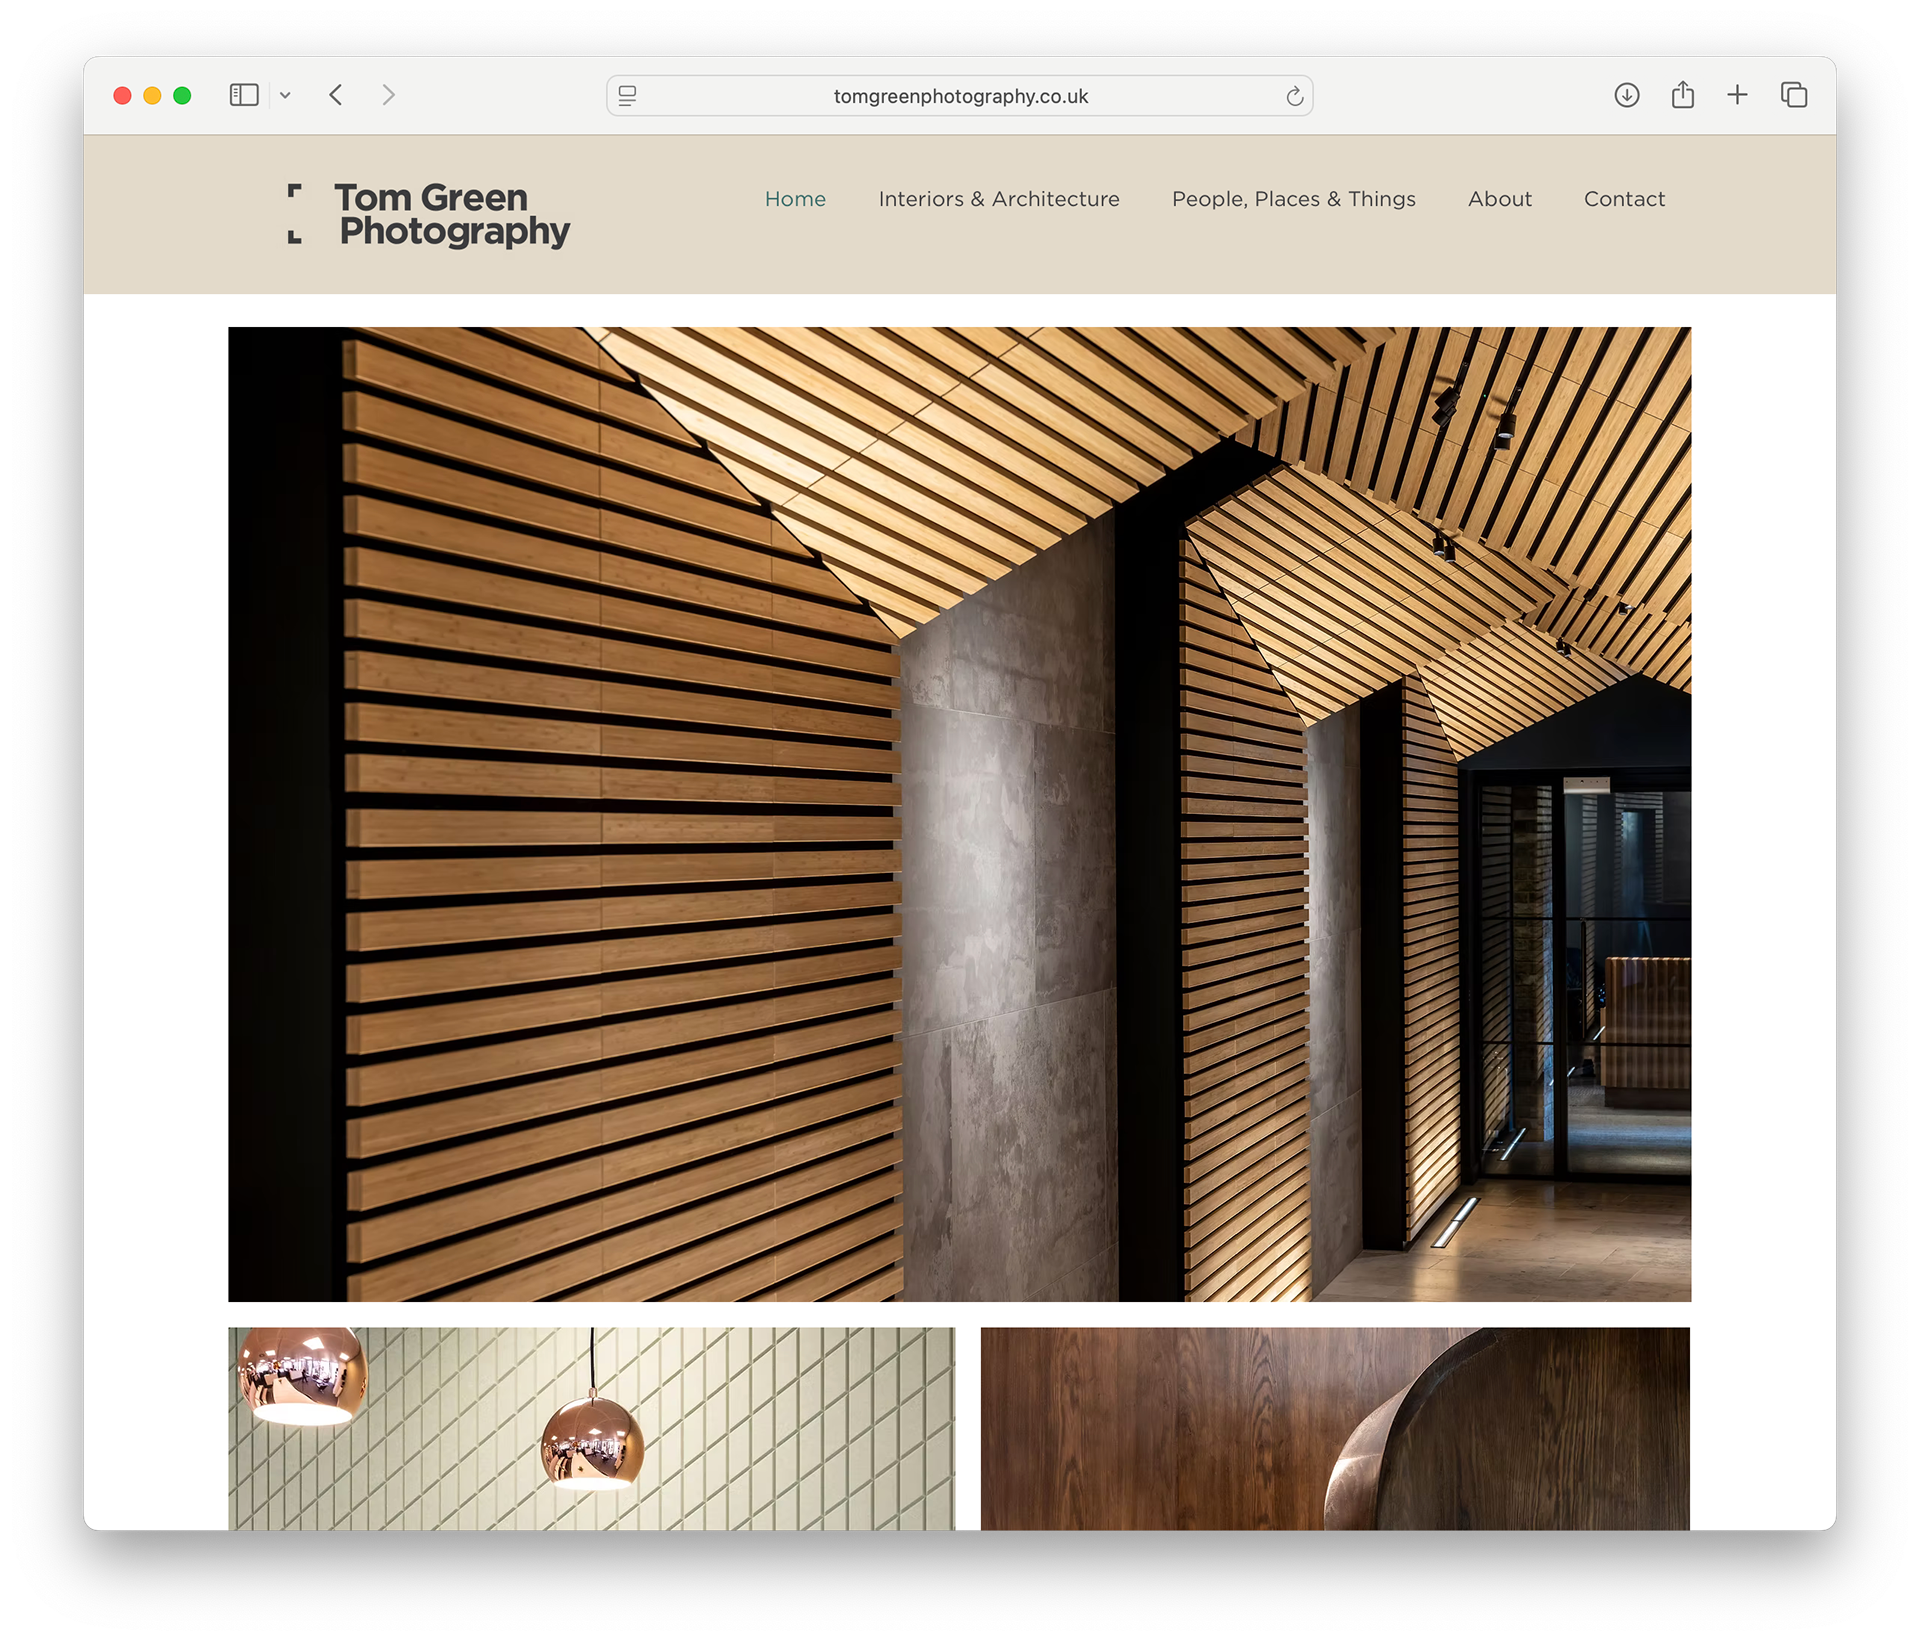1920x1641 pixels.
Task: Show tab overview icon
Action: click(1793, 95)
